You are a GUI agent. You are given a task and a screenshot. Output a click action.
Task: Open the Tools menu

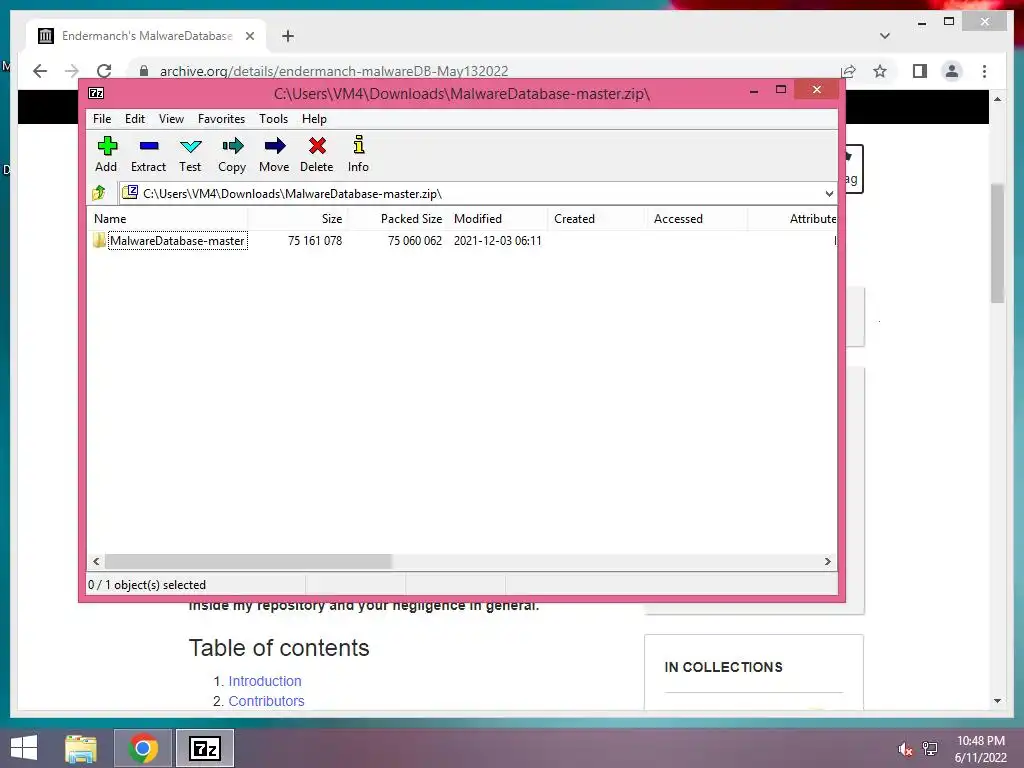(273, 119)
